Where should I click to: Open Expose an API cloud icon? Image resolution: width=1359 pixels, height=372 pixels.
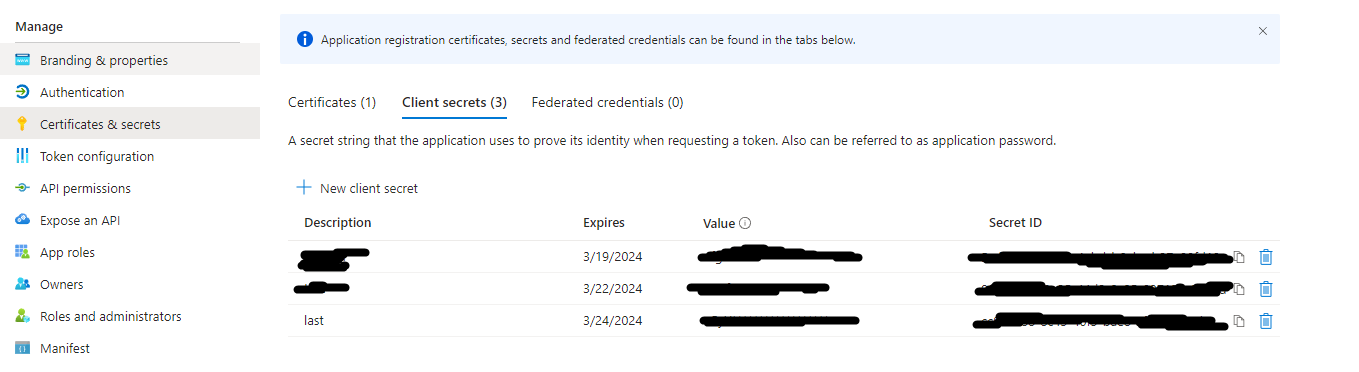tap(22, 220)
